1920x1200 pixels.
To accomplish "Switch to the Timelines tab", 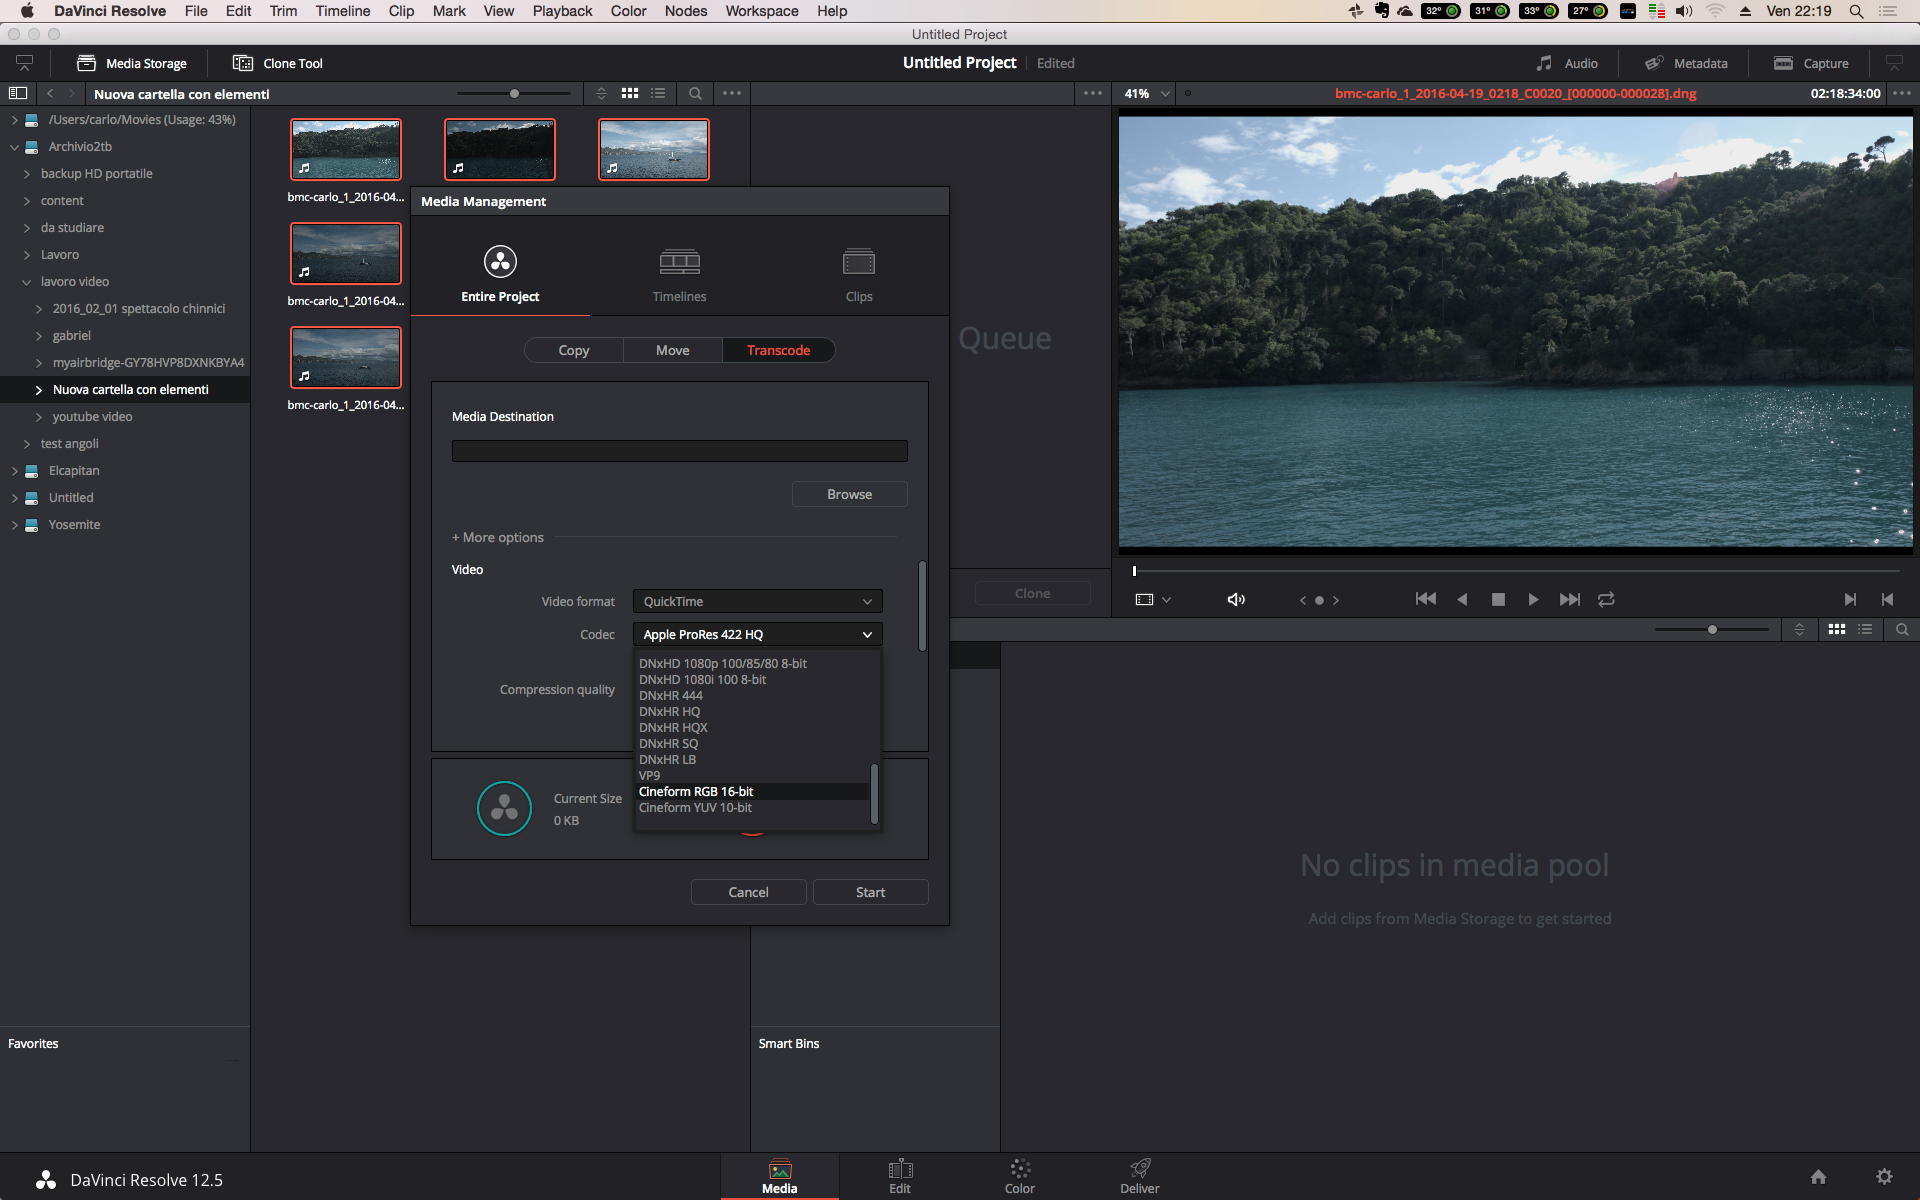I will coord(679,274).
